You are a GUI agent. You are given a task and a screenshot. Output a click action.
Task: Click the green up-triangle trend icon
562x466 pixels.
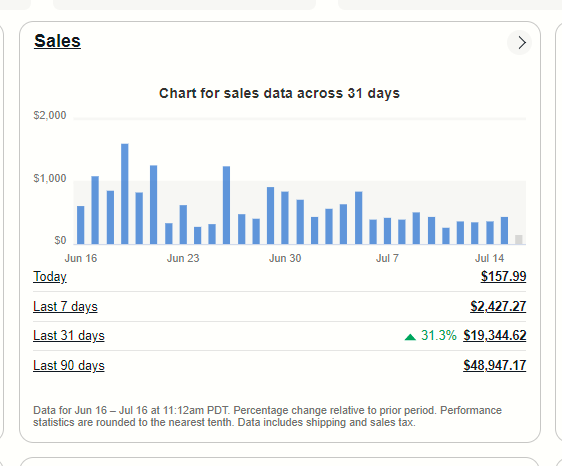point(410,337)
